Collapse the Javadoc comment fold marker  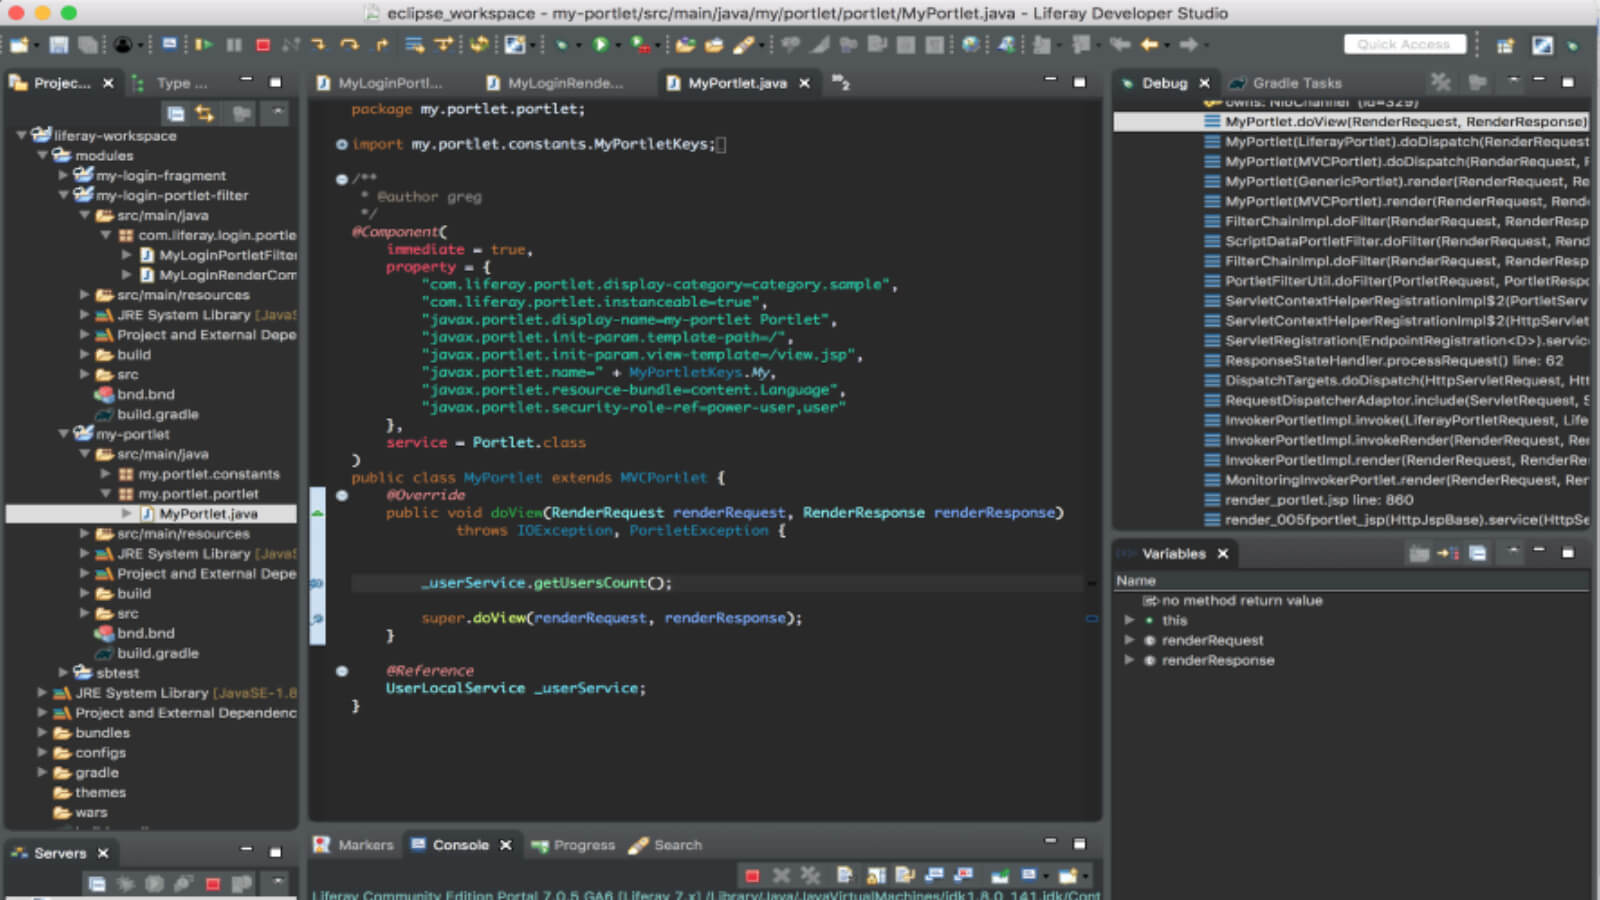click(x=342, y=179)
